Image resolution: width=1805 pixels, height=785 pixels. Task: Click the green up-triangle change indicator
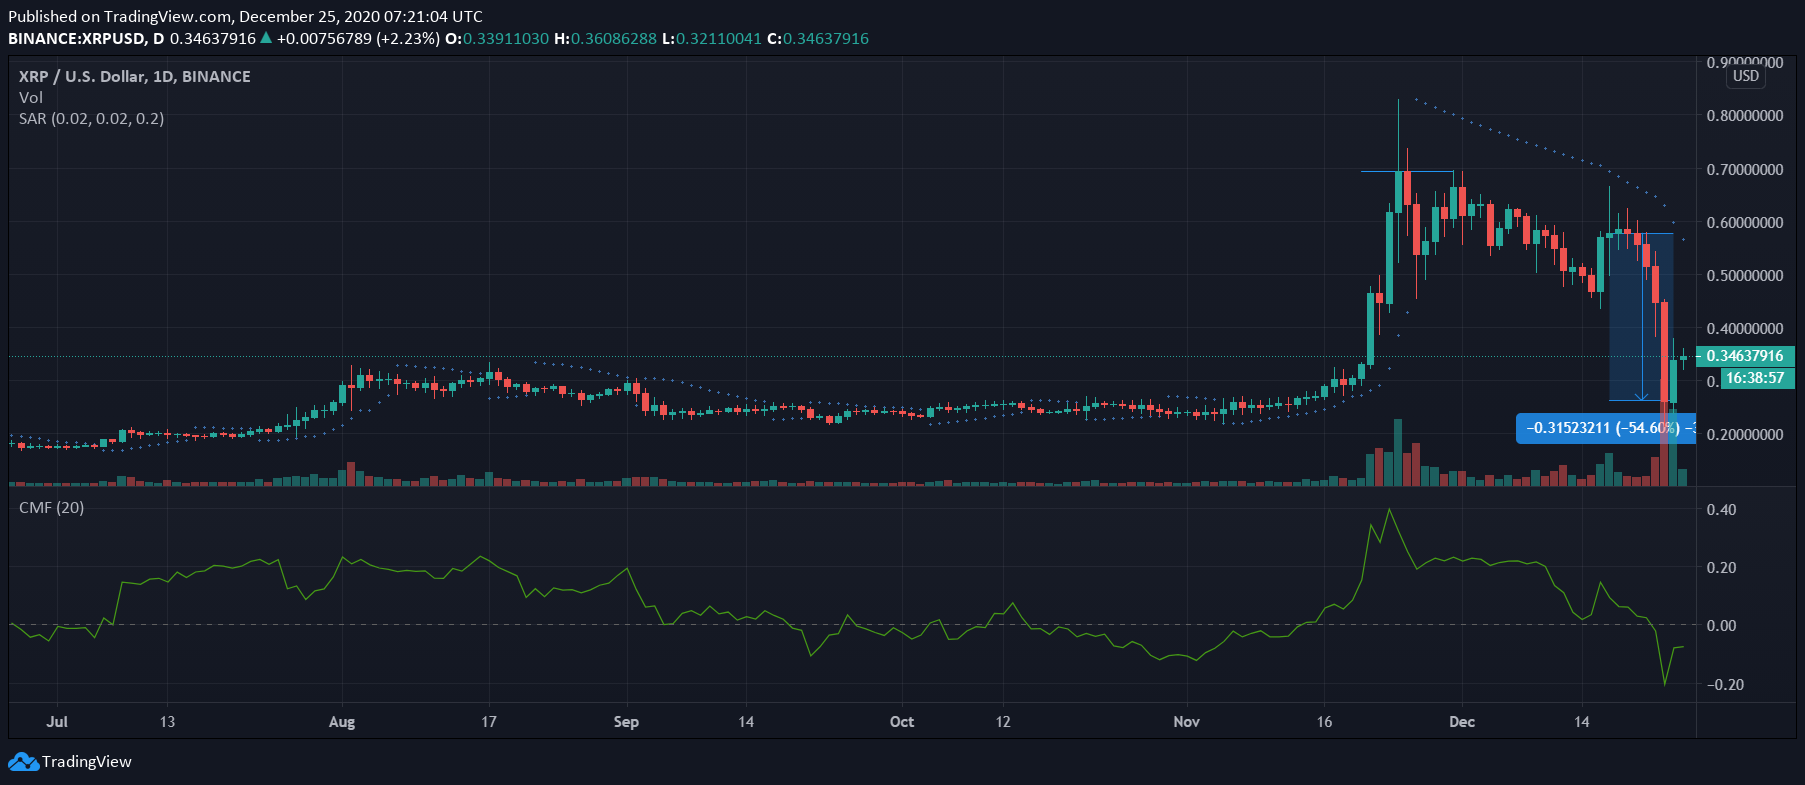click(x=266, y=38)
